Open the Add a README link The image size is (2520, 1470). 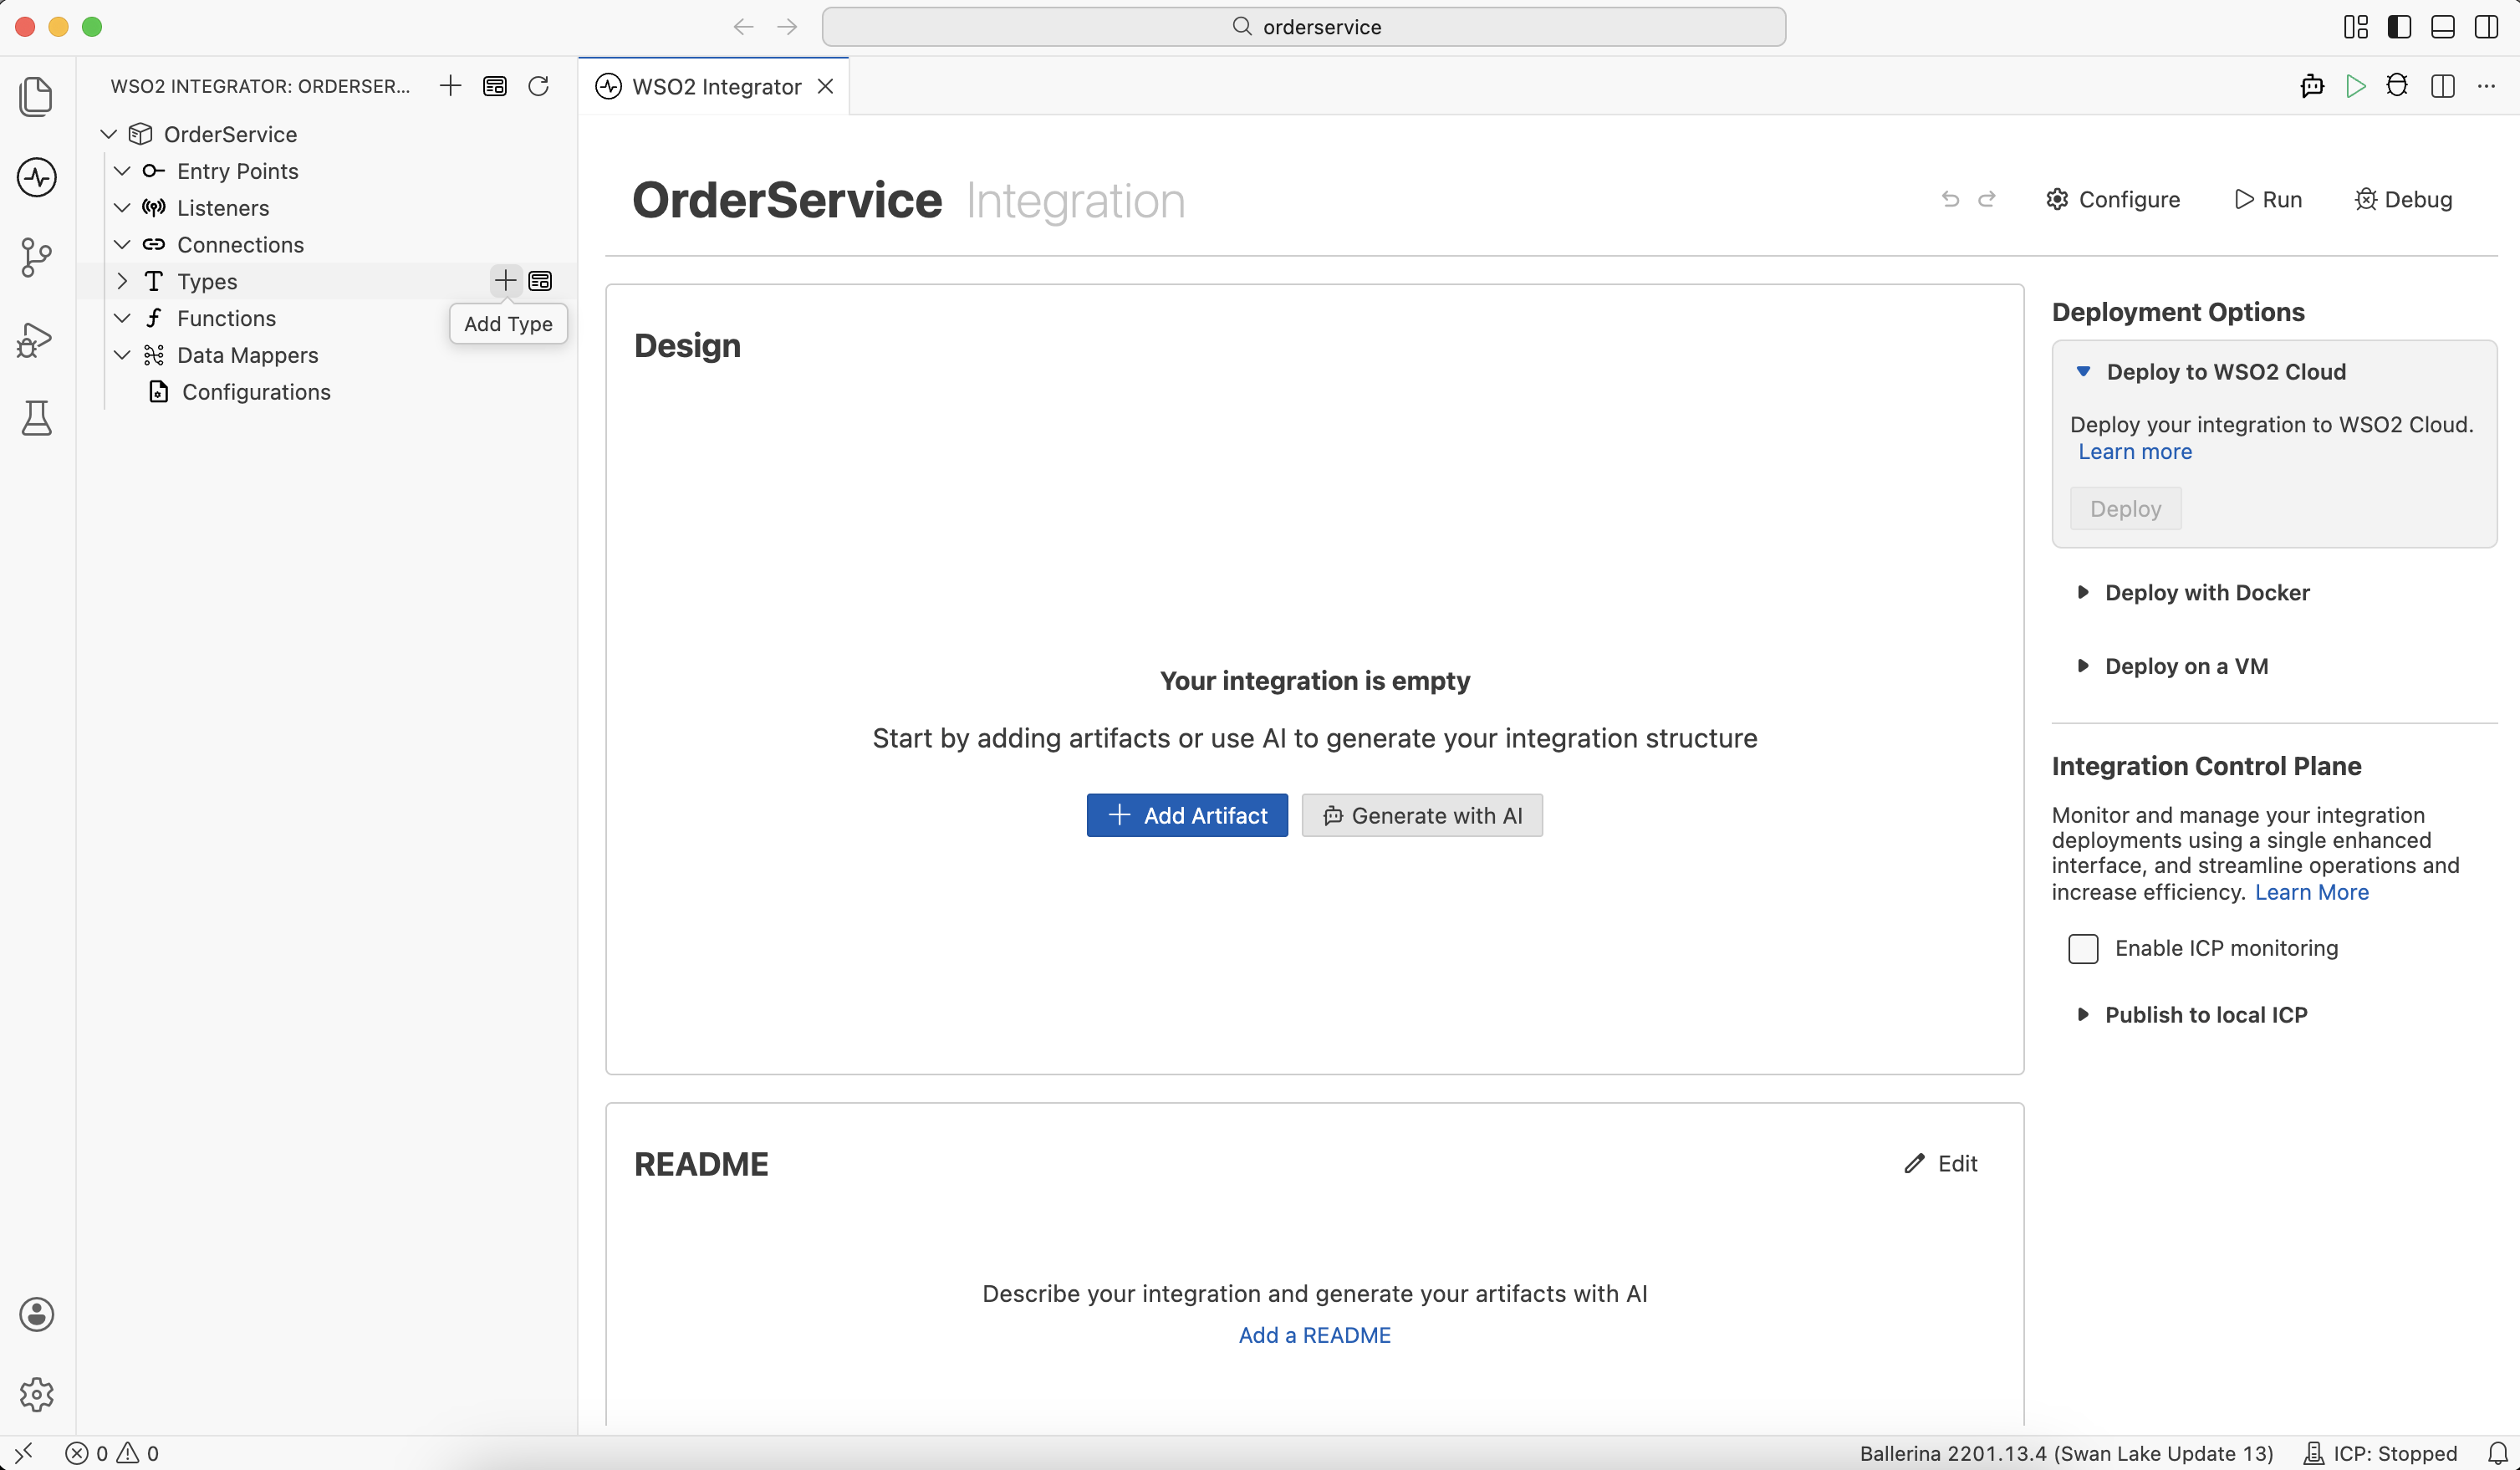1314,1335
